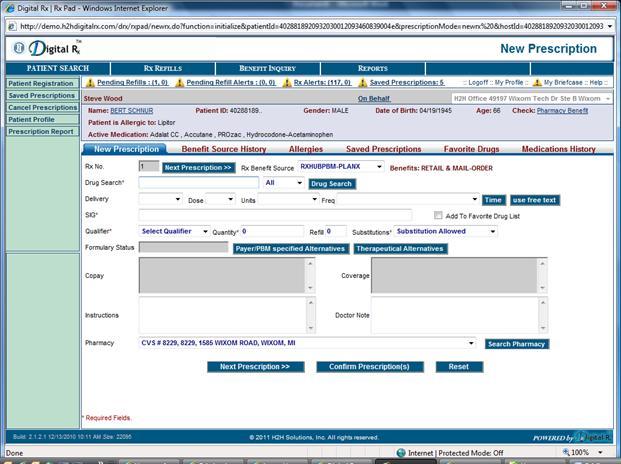621x464 pixels.
Task: Expand the Select Qualifier dropdown
Action: [x=204, y=231]
